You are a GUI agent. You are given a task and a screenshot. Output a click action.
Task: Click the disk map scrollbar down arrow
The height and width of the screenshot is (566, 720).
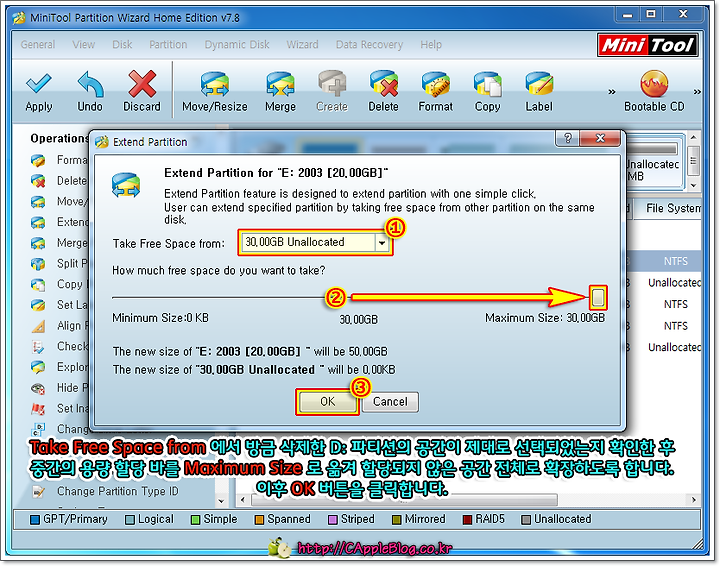pos(693,185)
